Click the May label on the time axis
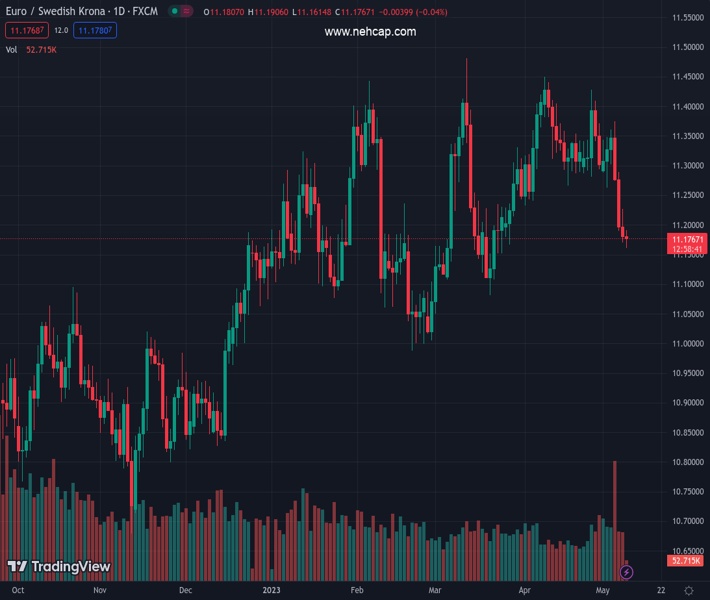 602,590
